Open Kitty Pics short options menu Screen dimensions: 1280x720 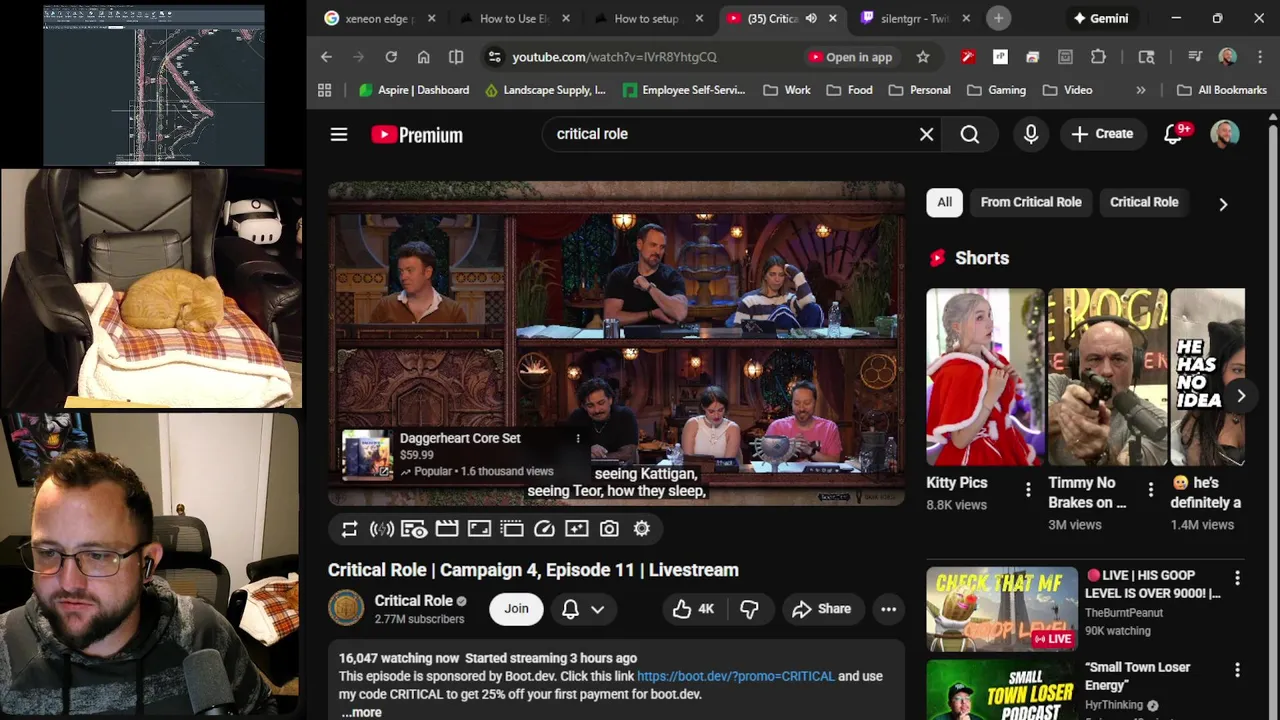[x=1028, y=489]
